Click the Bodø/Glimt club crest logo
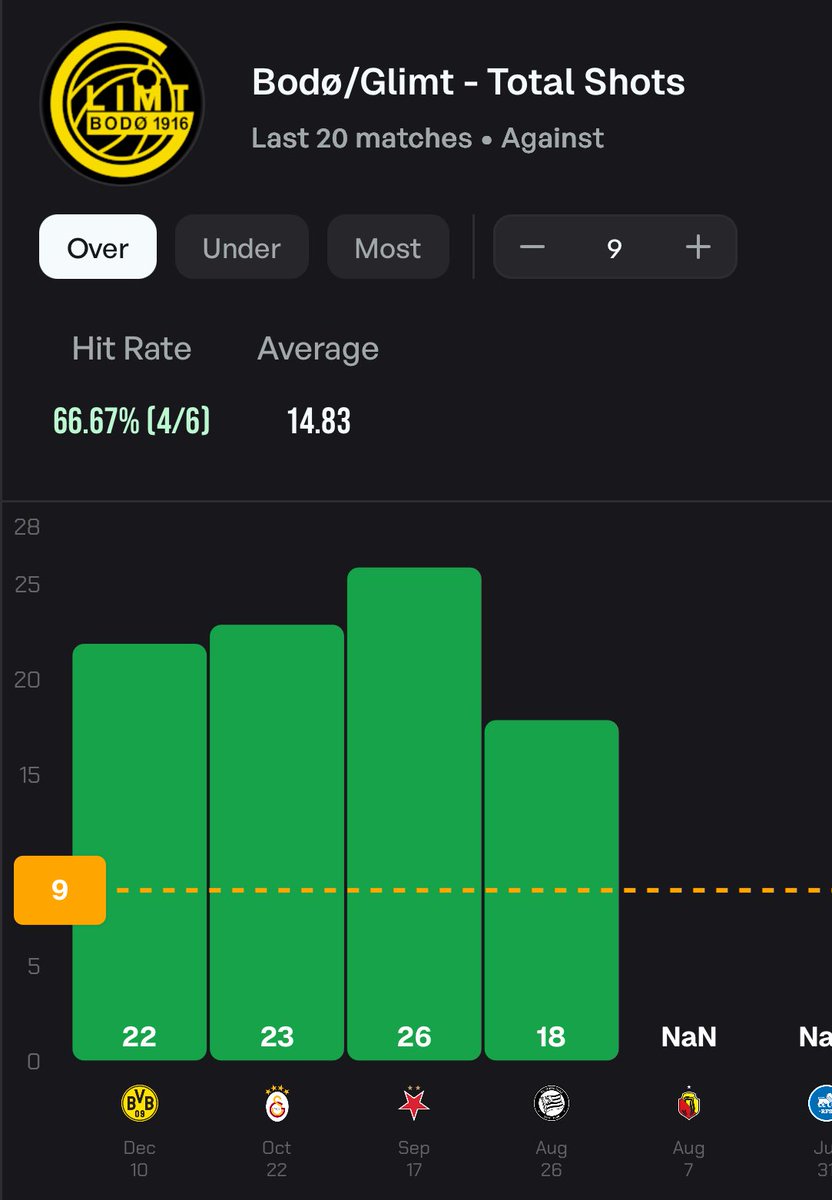This screenshot has height=1200, width=832. coord(122,105)
